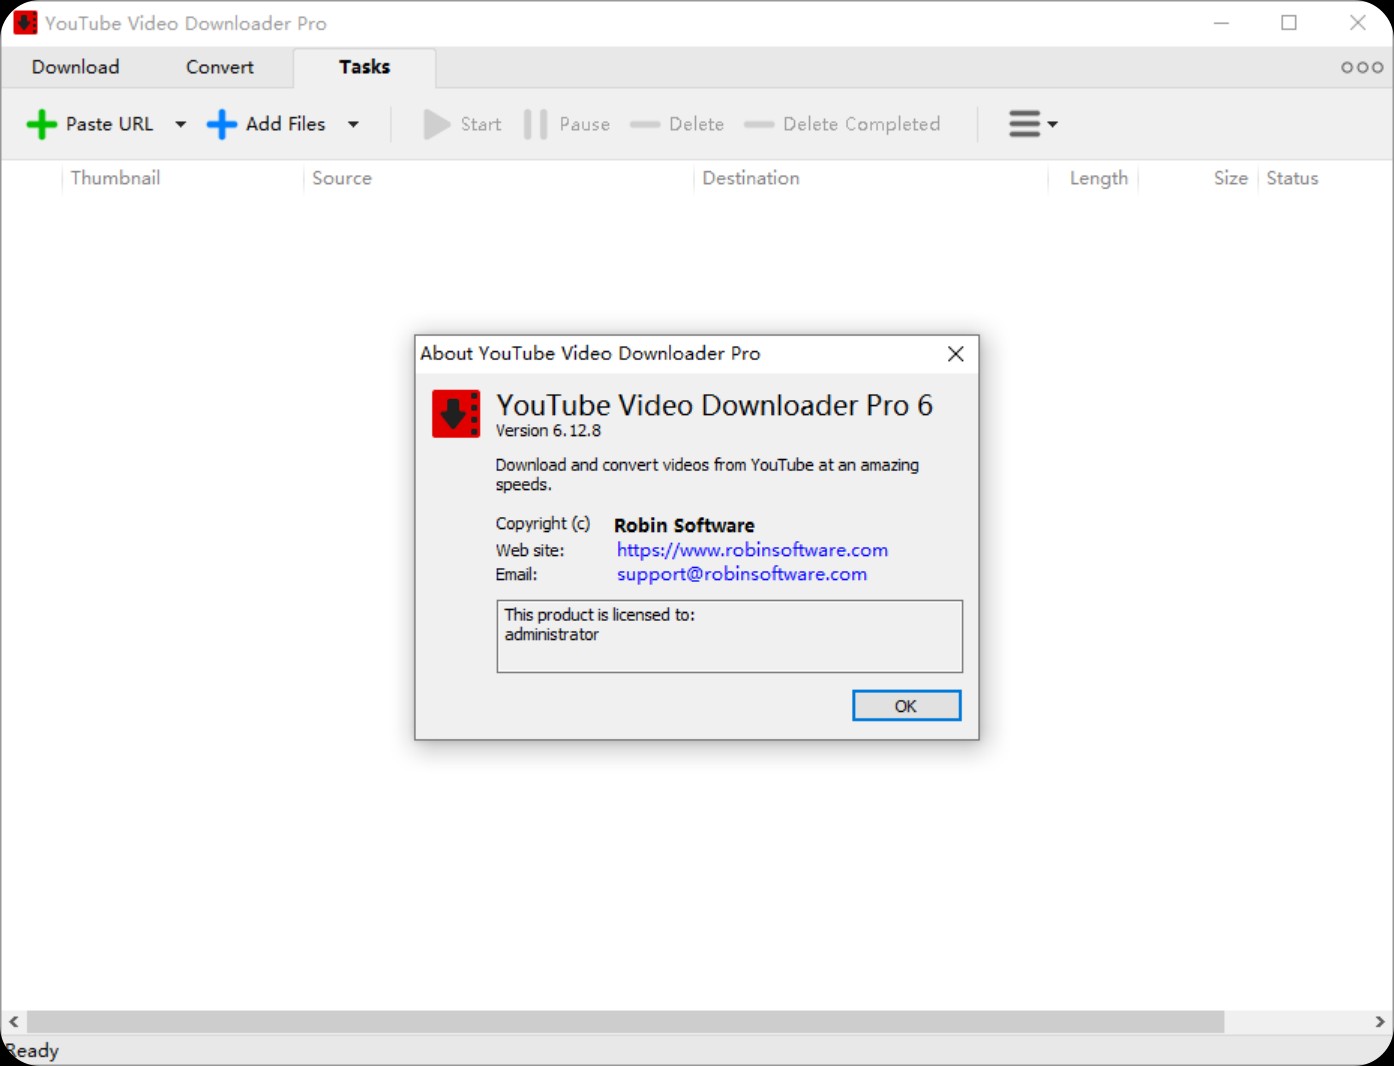
Task: Click the "Ready" status bar text
Action: [x=32, y=1051]
